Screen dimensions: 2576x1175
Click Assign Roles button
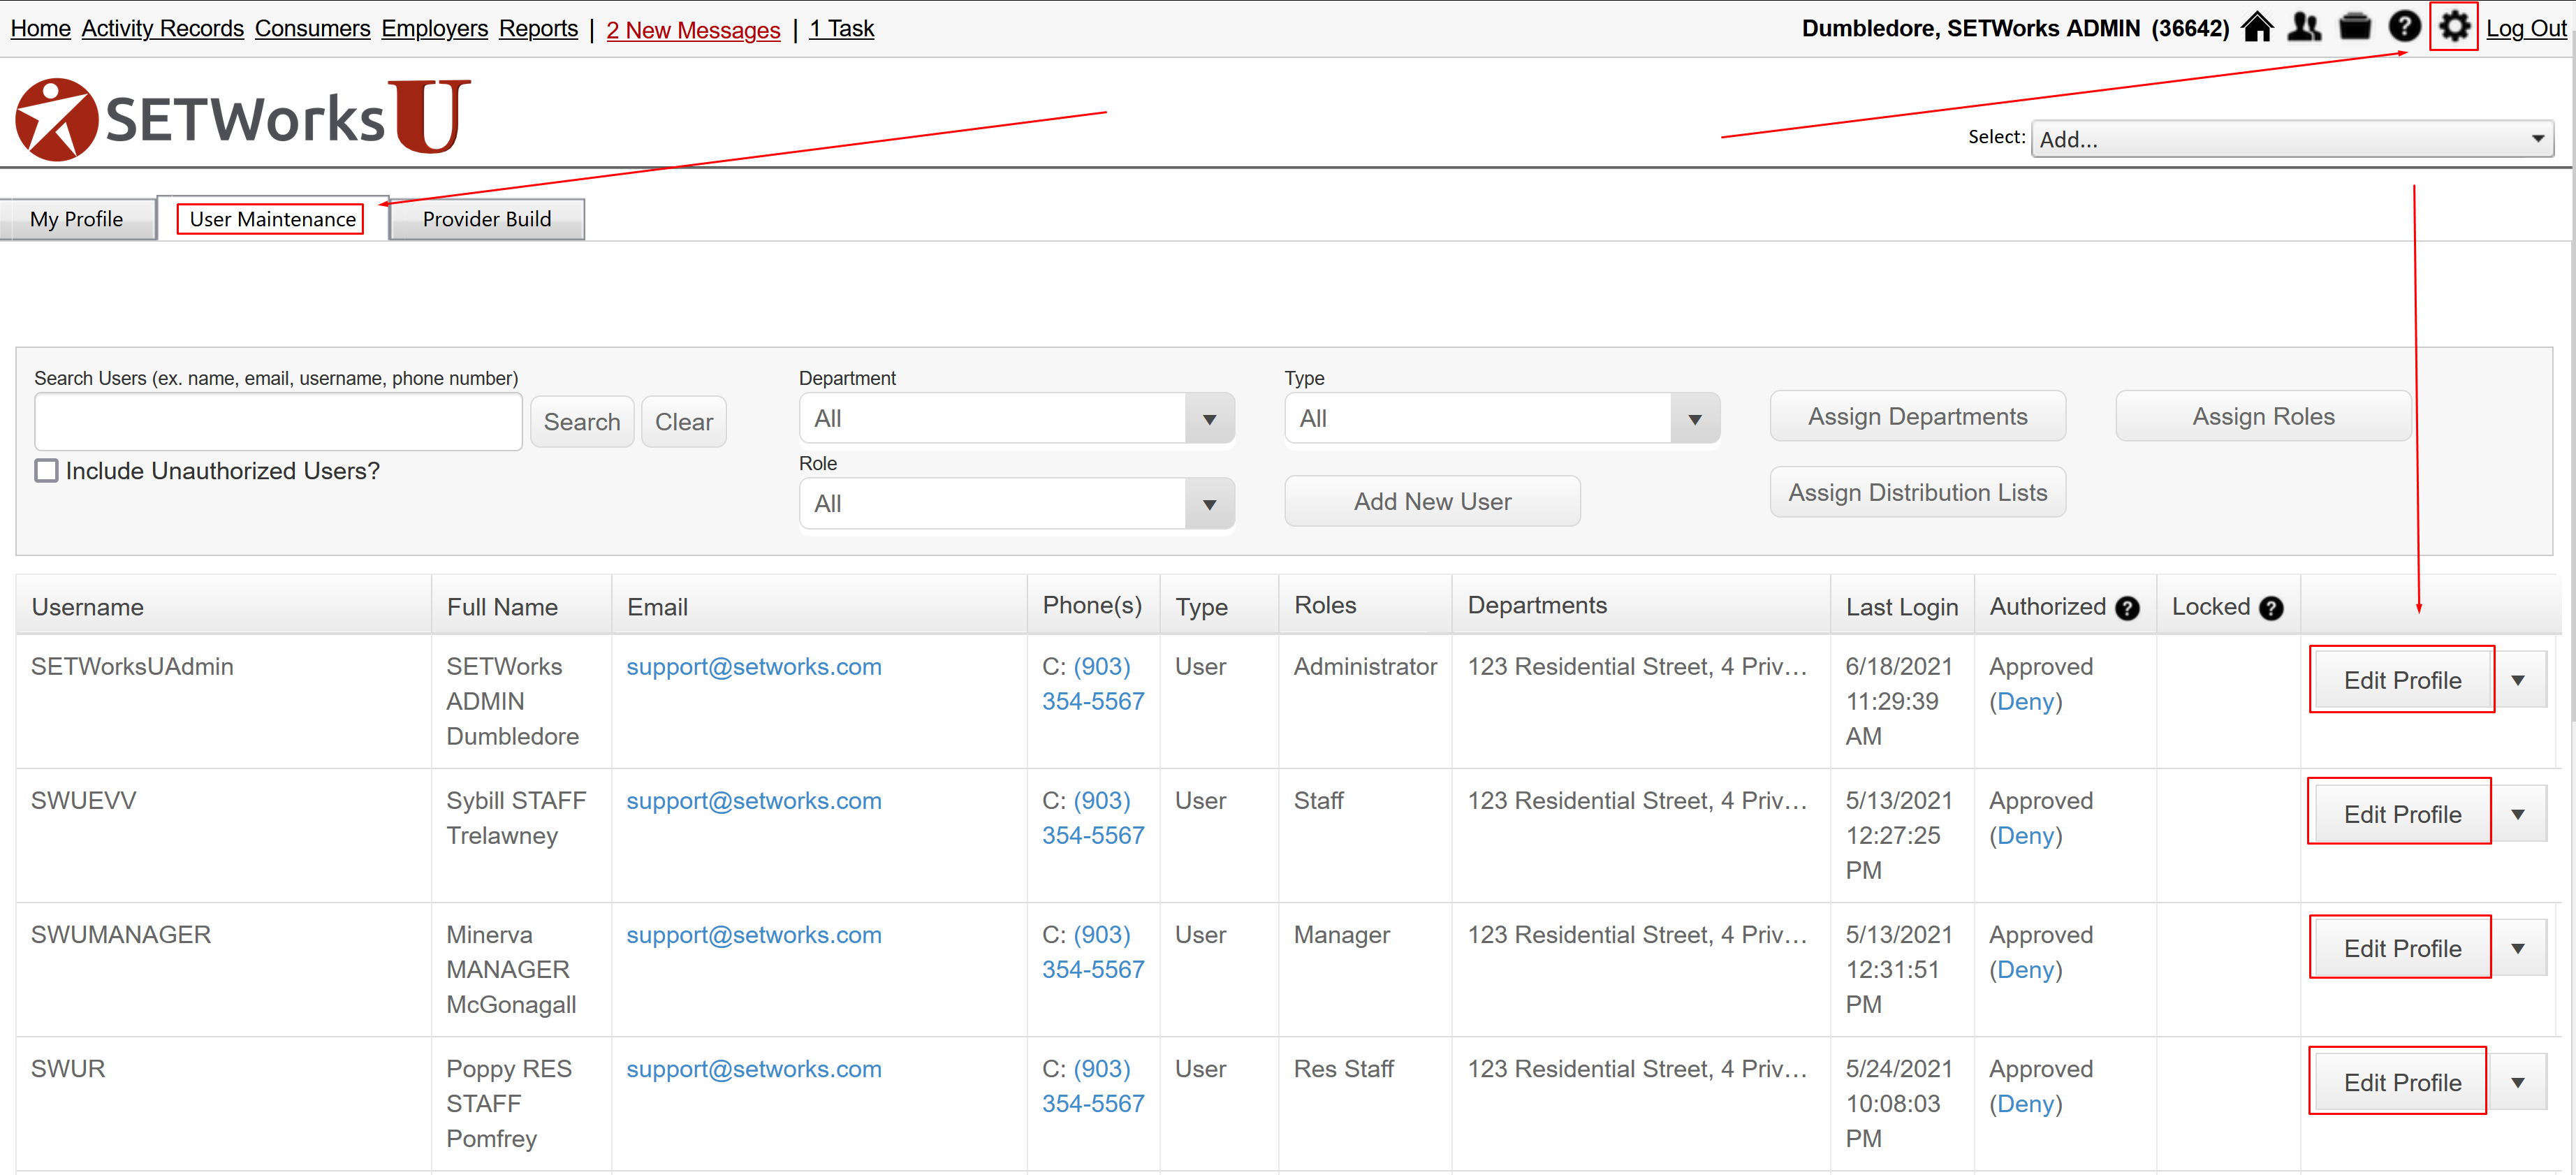pos(2263,417)
